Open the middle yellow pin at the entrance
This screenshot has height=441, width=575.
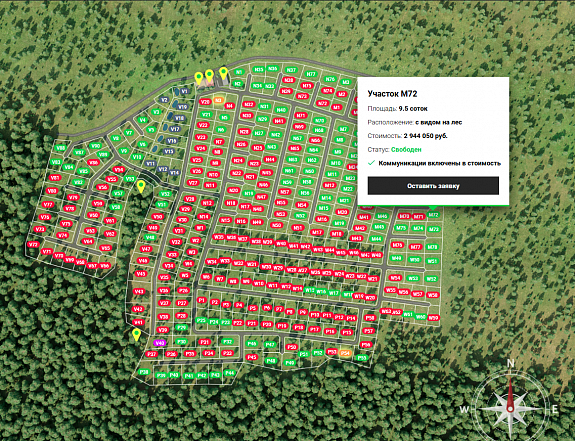209,76
